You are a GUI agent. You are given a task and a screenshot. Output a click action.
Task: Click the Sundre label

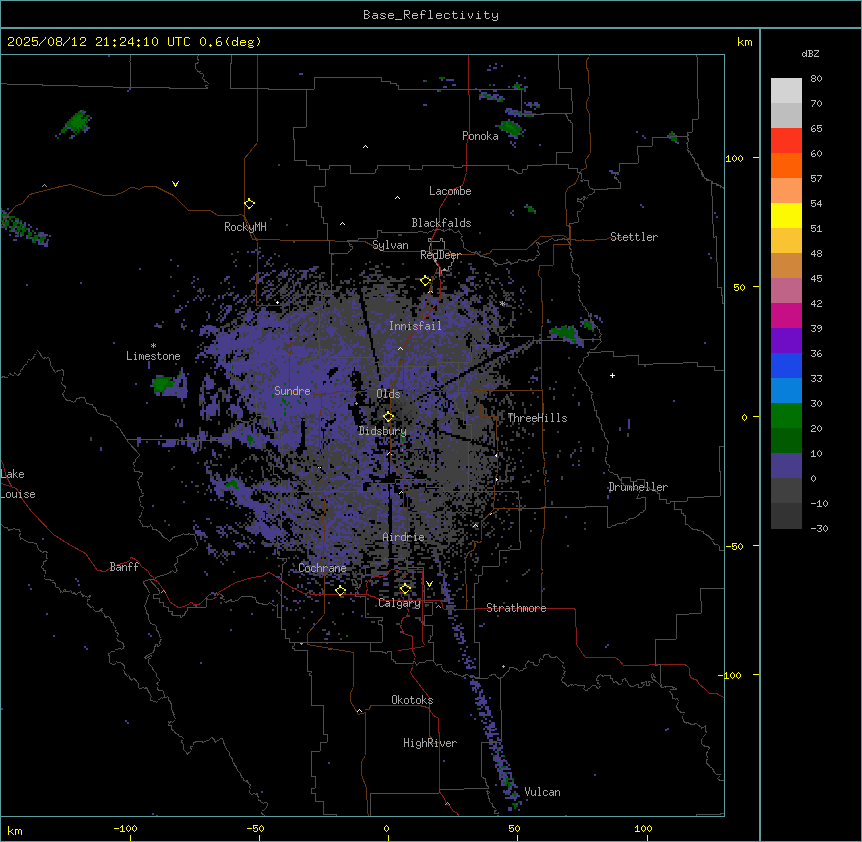coord(292,391)
